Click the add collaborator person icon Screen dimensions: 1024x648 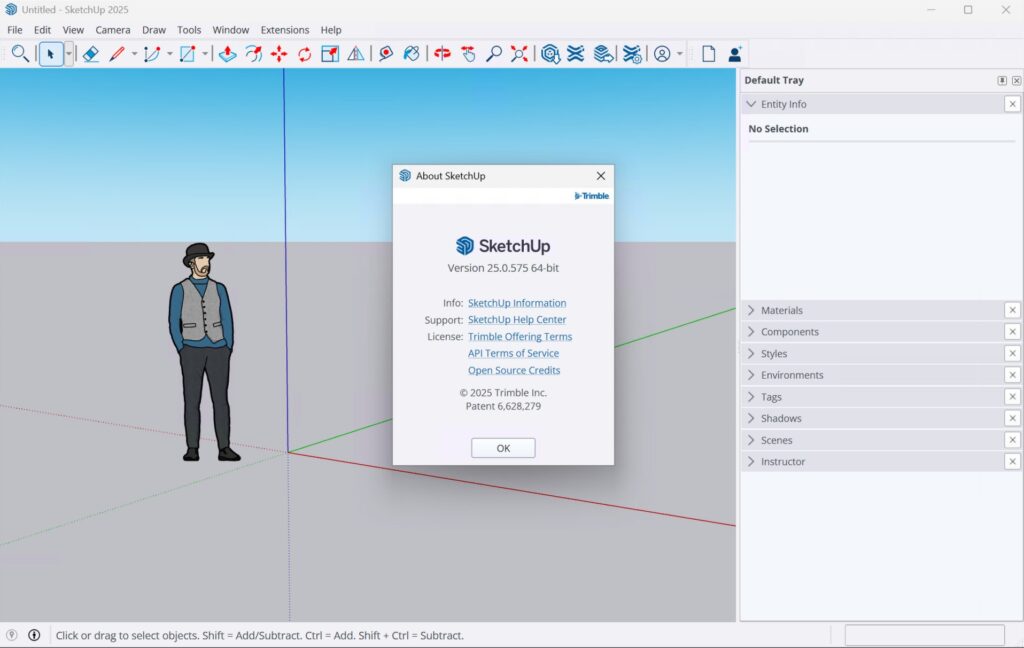735,54
